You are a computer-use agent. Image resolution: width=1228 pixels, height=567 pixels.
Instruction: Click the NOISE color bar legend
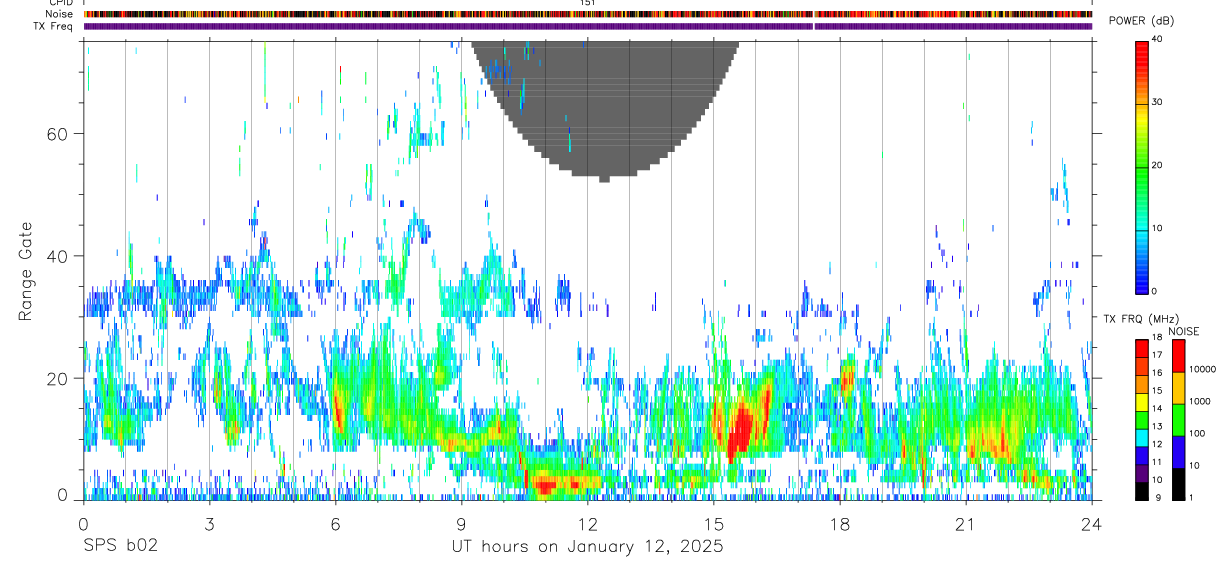pyautogui.click(x=1179, y=420)
